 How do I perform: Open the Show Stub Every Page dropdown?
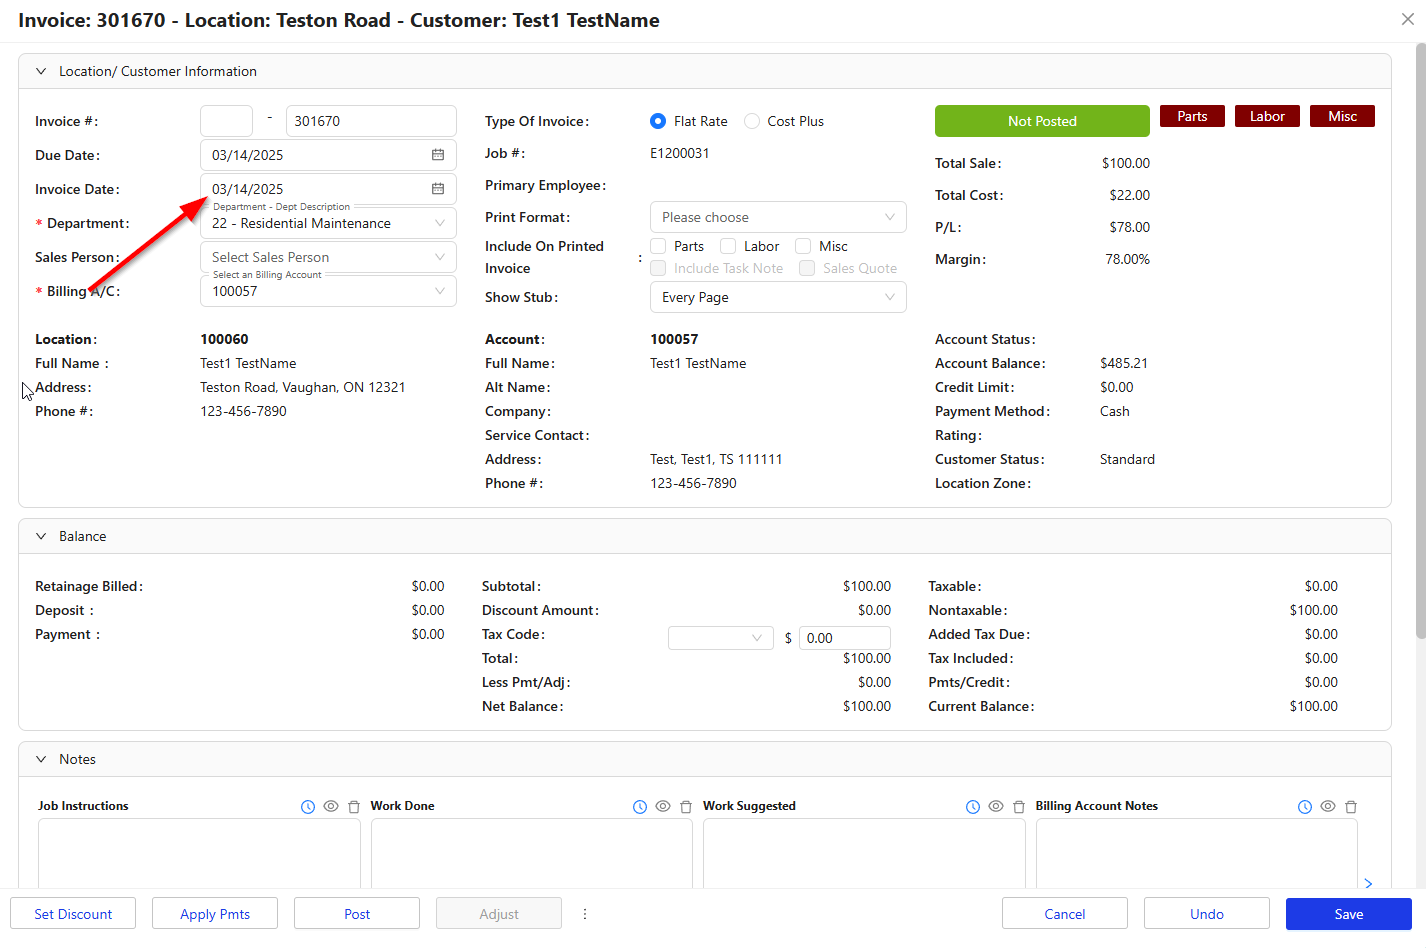click(x=778, y=297)
